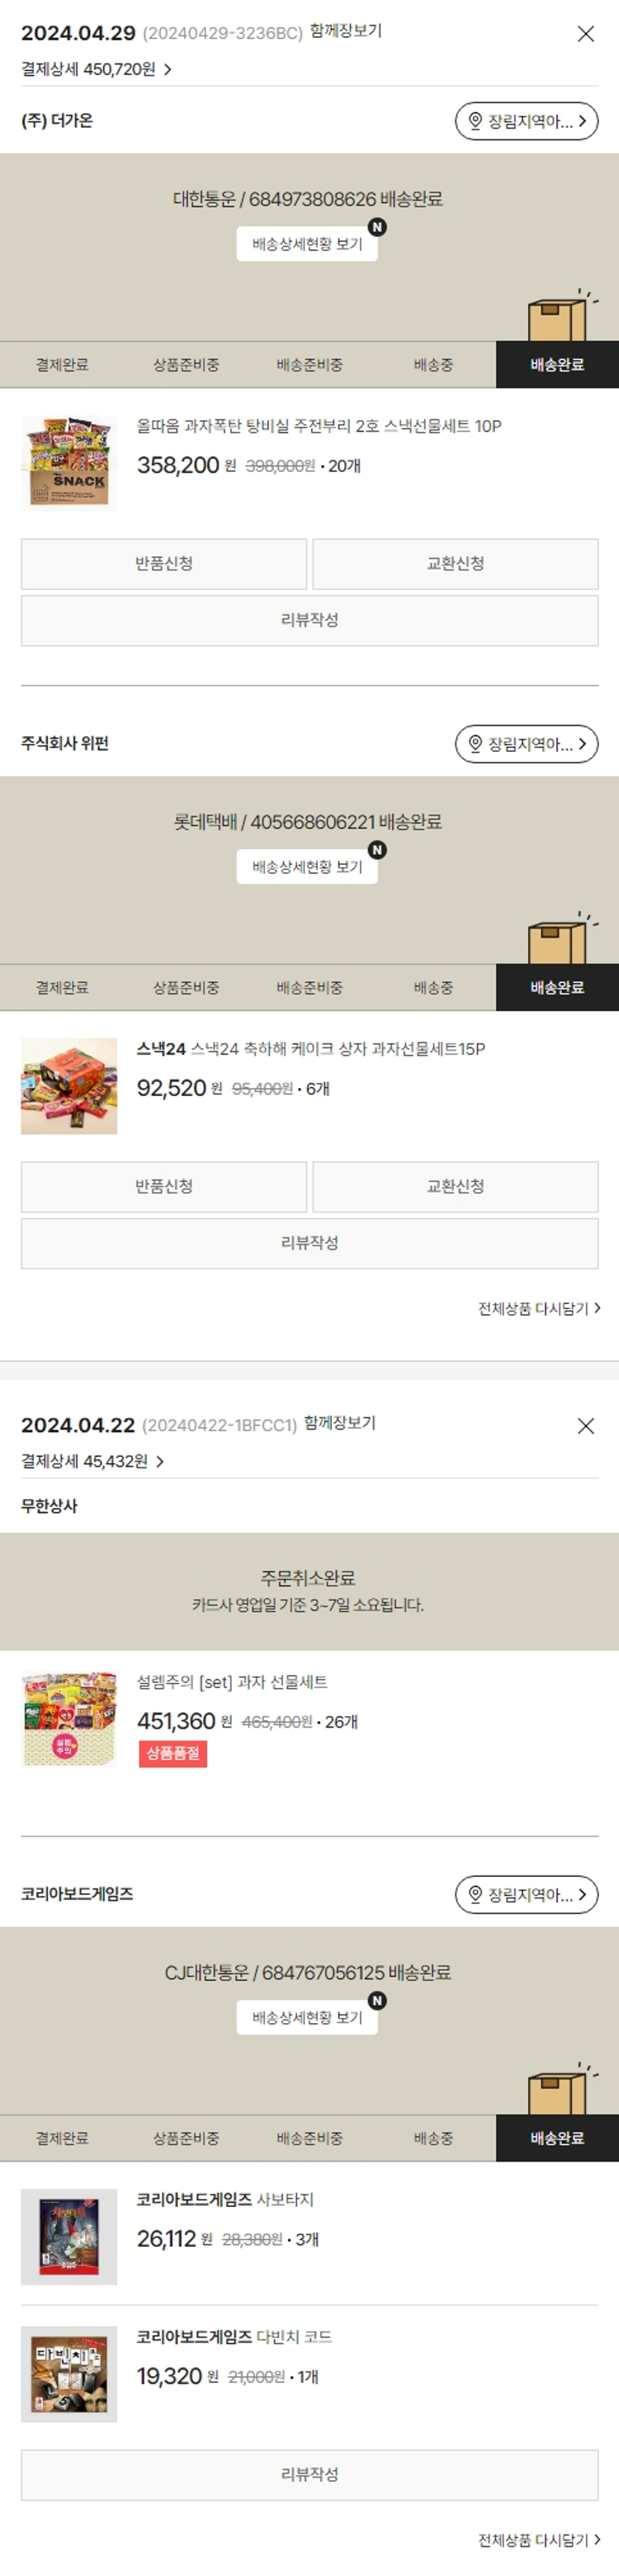Open delivery address for 코리아보드게임즈 shipment

(x=526, y=1894)
